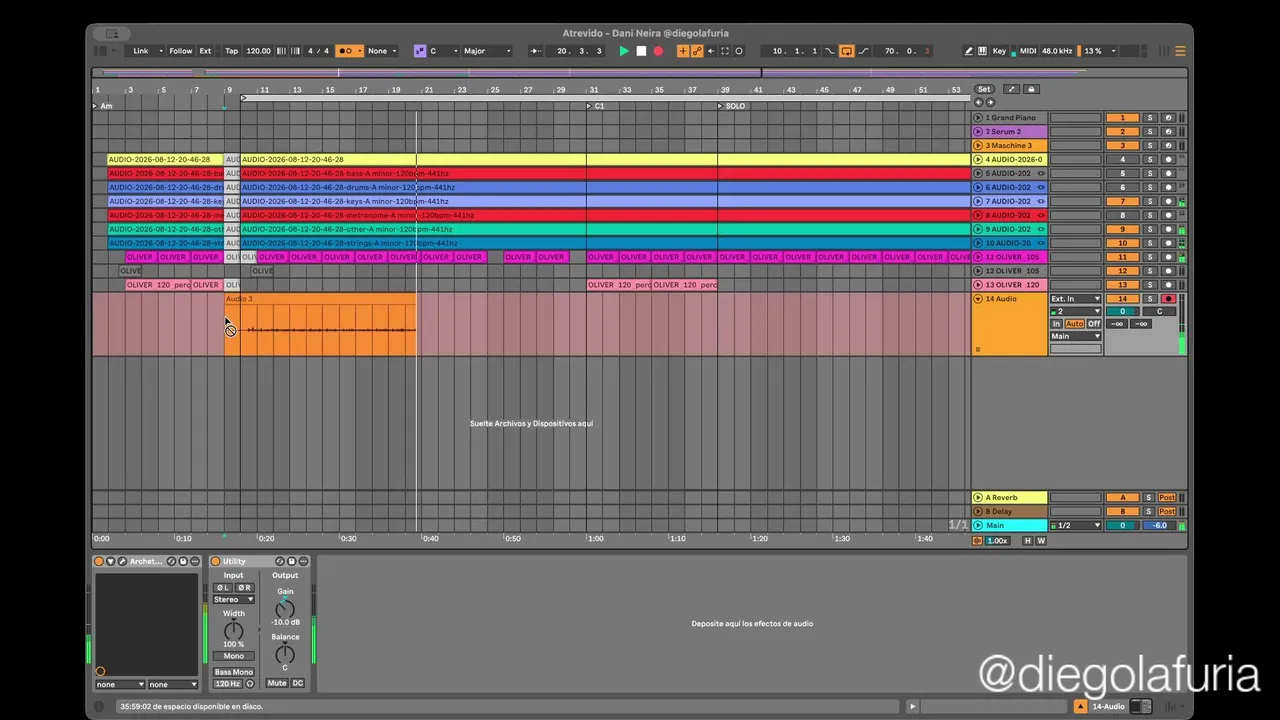Open the Ext. In input type dropdown
Image resolution: width=1280 pixels, height=720 pixels.
[x=1075, y=299]
